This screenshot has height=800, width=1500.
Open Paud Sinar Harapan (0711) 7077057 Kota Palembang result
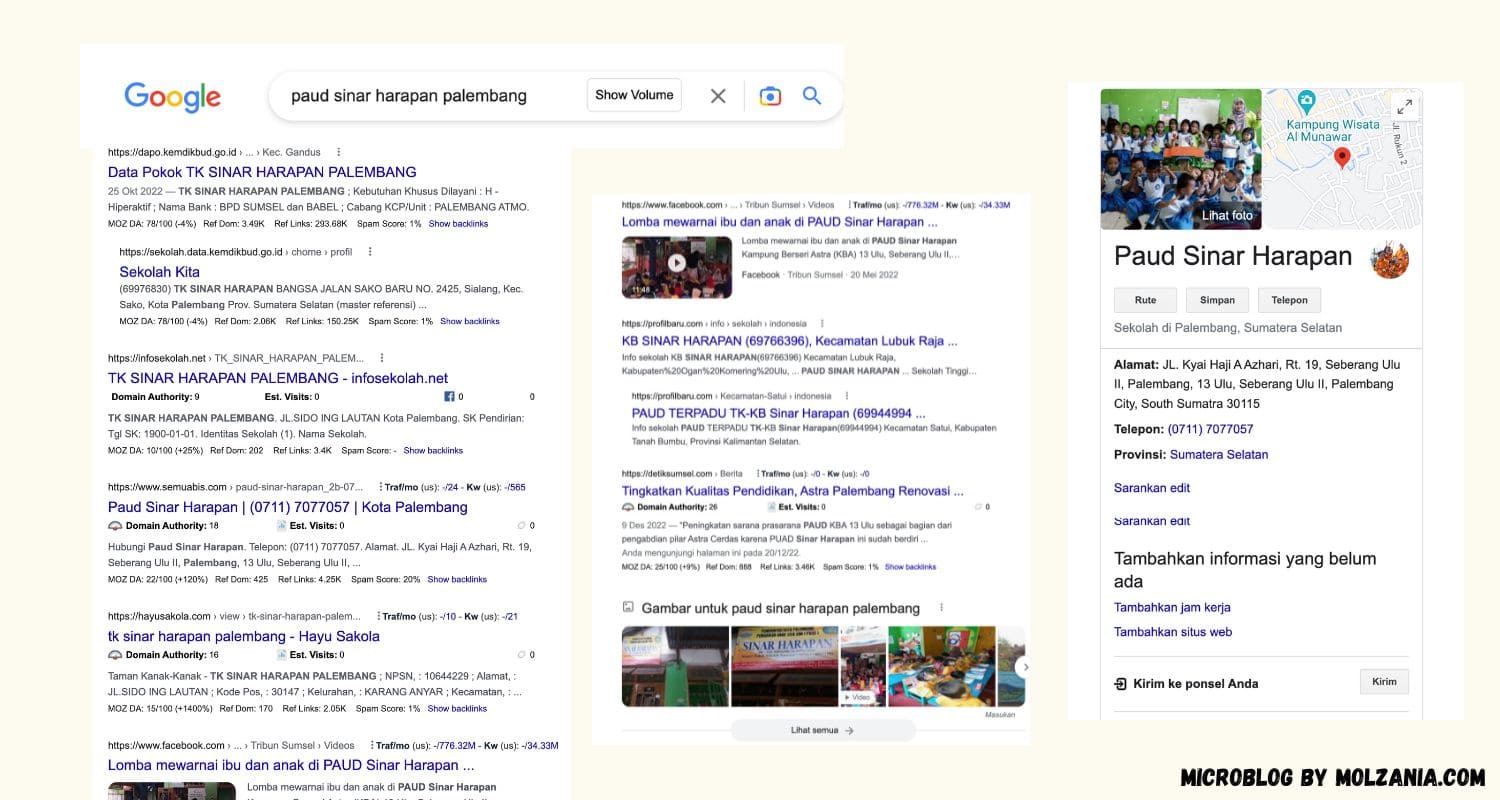[x=288, y=507]
